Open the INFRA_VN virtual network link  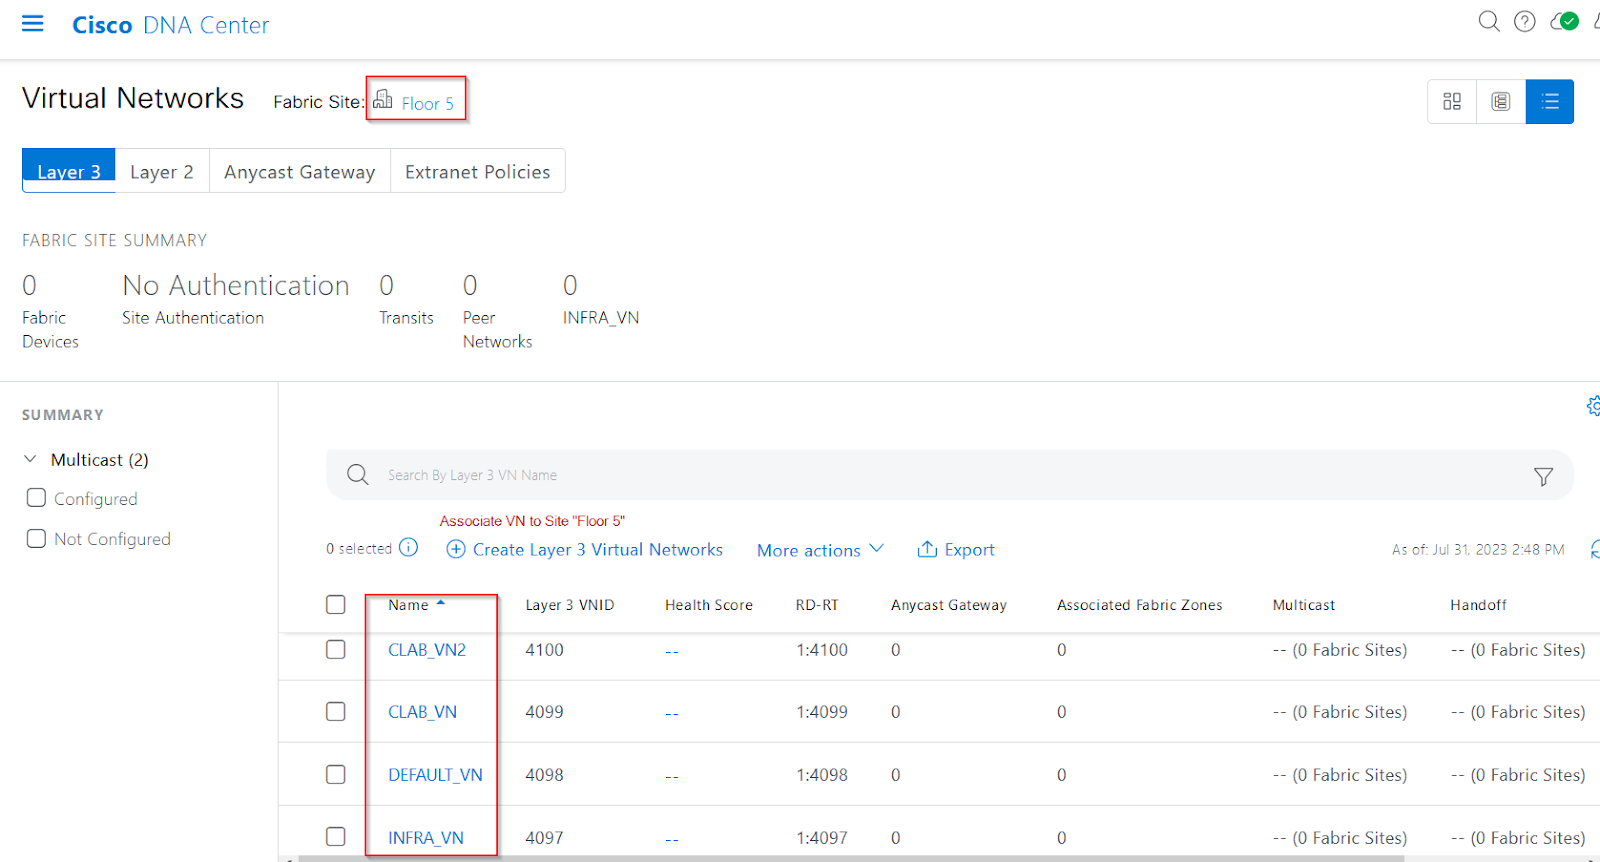[426, 837]
